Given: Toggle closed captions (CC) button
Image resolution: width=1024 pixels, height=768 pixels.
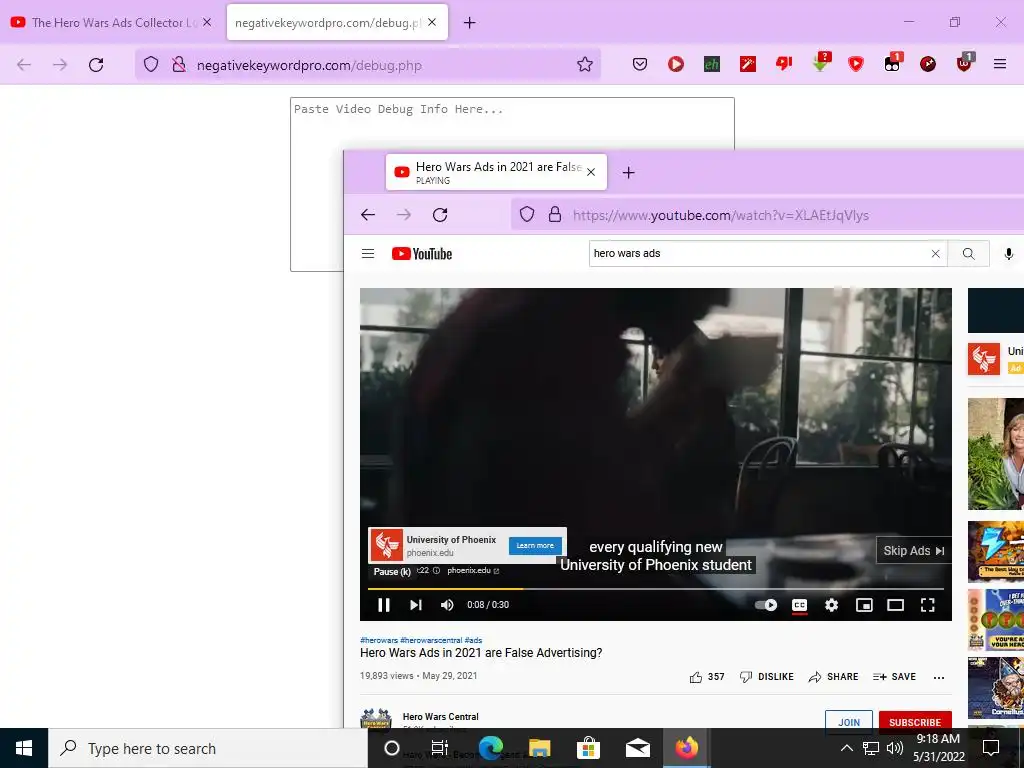Looking at the screenshot, I should (799, 605).
